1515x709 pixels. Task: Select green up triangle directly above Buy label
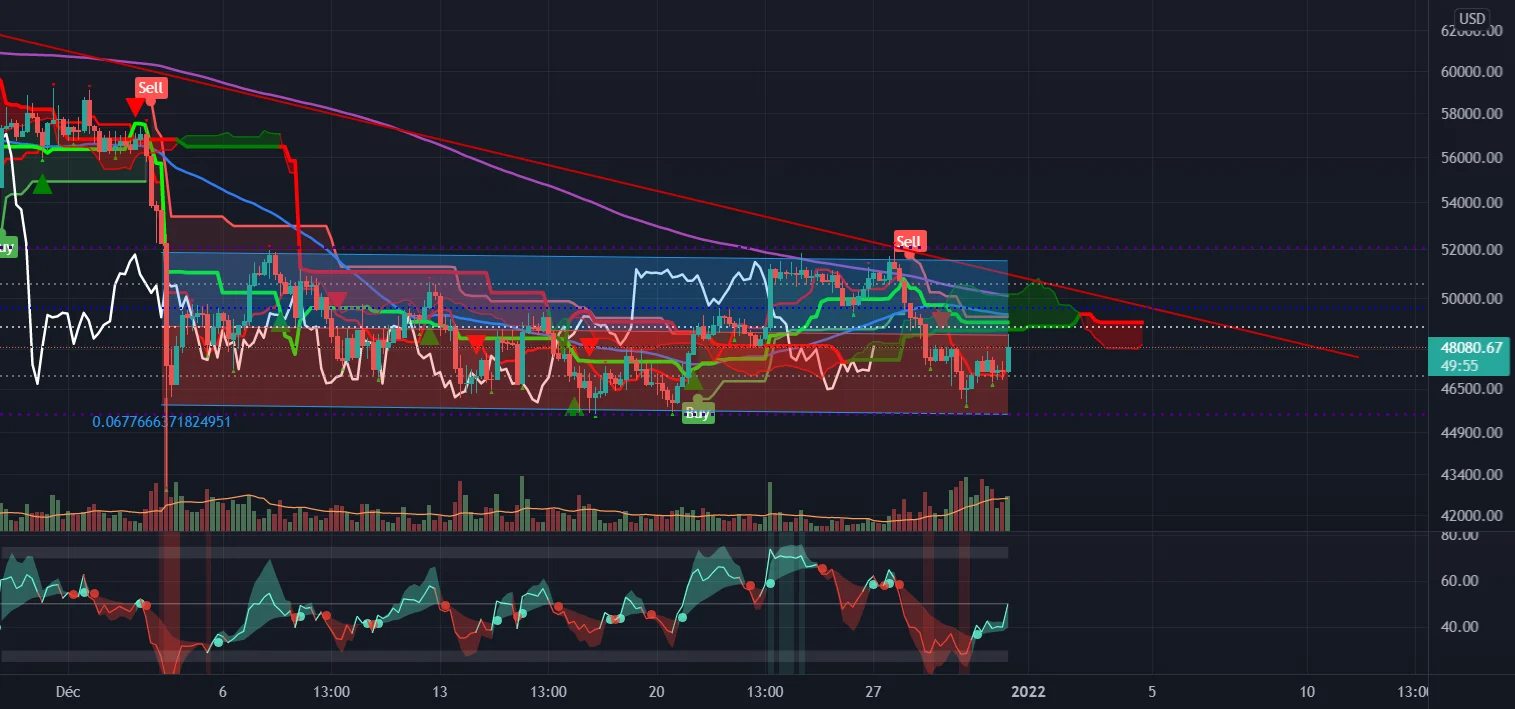692,382
